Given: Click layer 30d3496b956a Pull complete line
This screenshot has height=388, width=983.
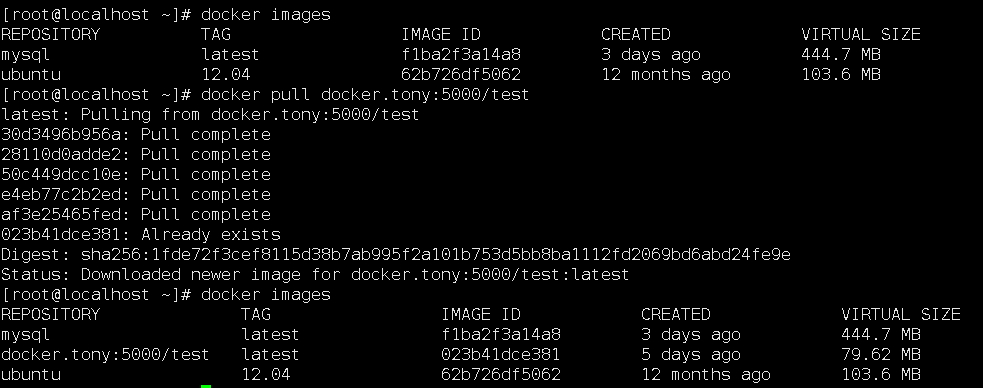Looking at the screenshot, I should tap(136, 135).
